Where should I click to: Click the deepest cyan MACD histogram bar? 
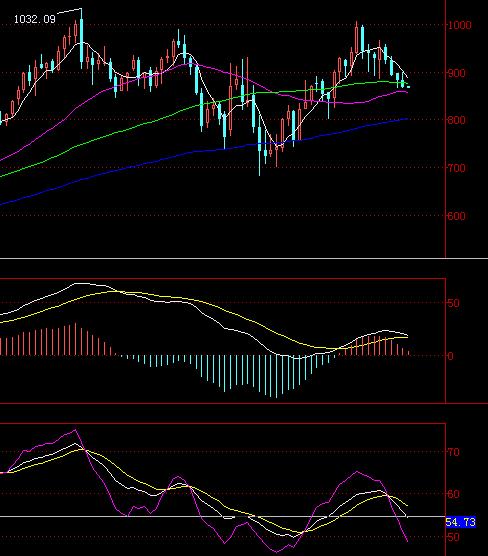277,377
